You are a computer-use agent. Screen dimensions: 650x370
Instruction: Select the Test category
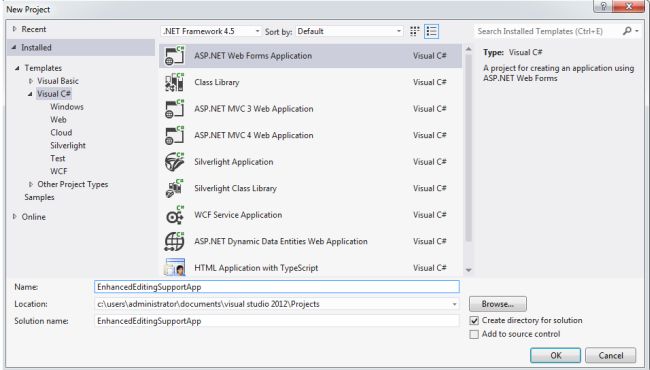(x=58, y=158)
